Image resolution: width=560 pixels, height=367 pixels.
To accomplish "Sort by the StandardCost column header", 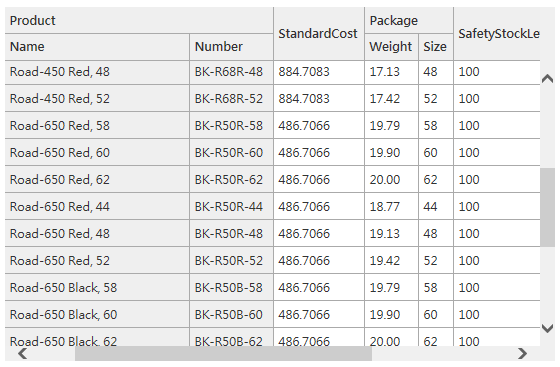I will tap(319, 34).
